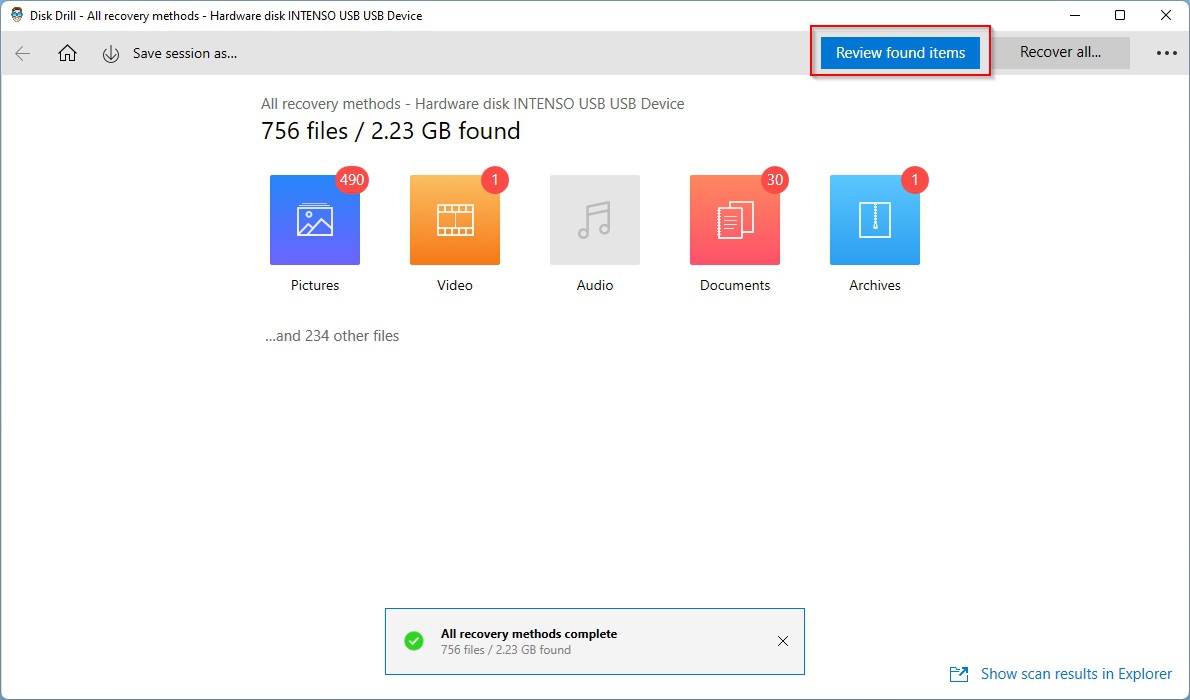
Task: Open the Documents category tile
Action: 735,220
